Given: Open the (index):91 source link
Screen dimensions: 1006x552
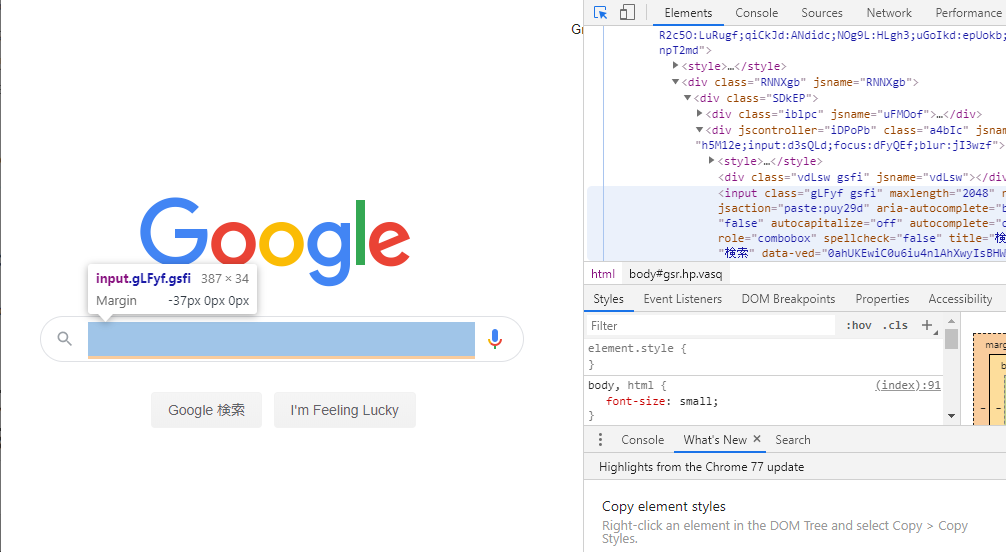Looking at the screenshot, I should point(908,385).
